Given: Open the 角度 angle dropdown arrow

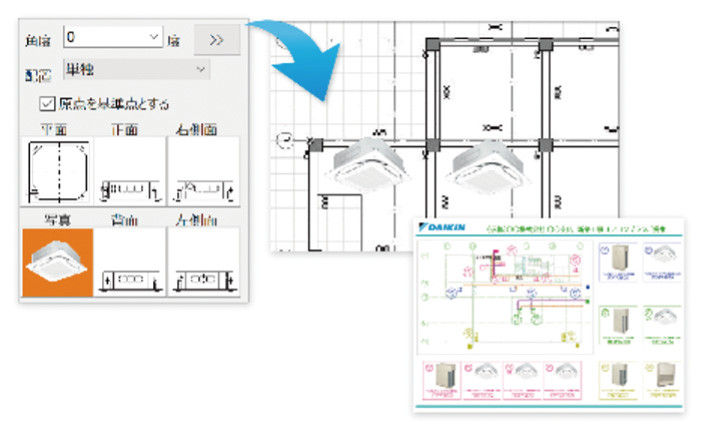Looking at the screenshot, I should click(x=154, y=37).
